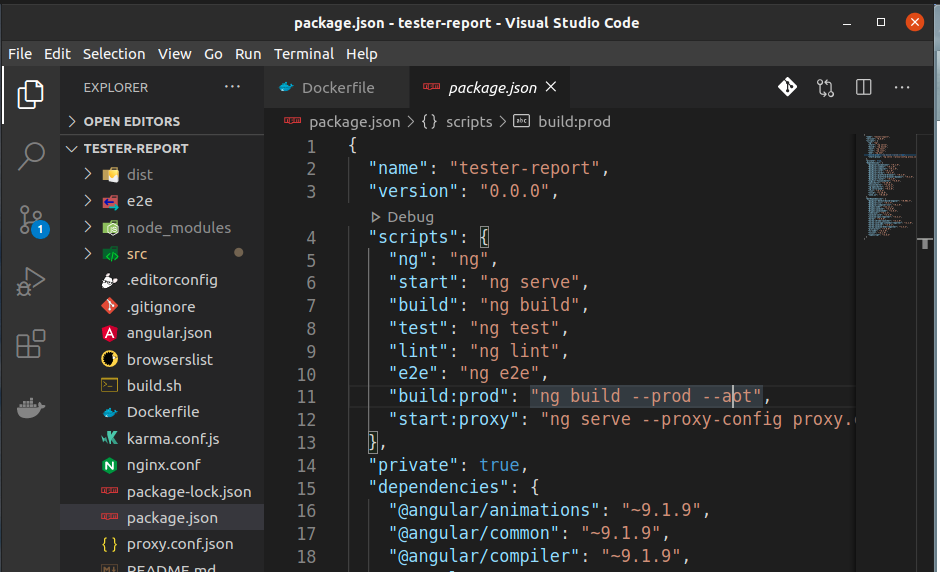Open editor more actions ellipsis menu
The image size is (940, 572).
click(x=902, y=88)
